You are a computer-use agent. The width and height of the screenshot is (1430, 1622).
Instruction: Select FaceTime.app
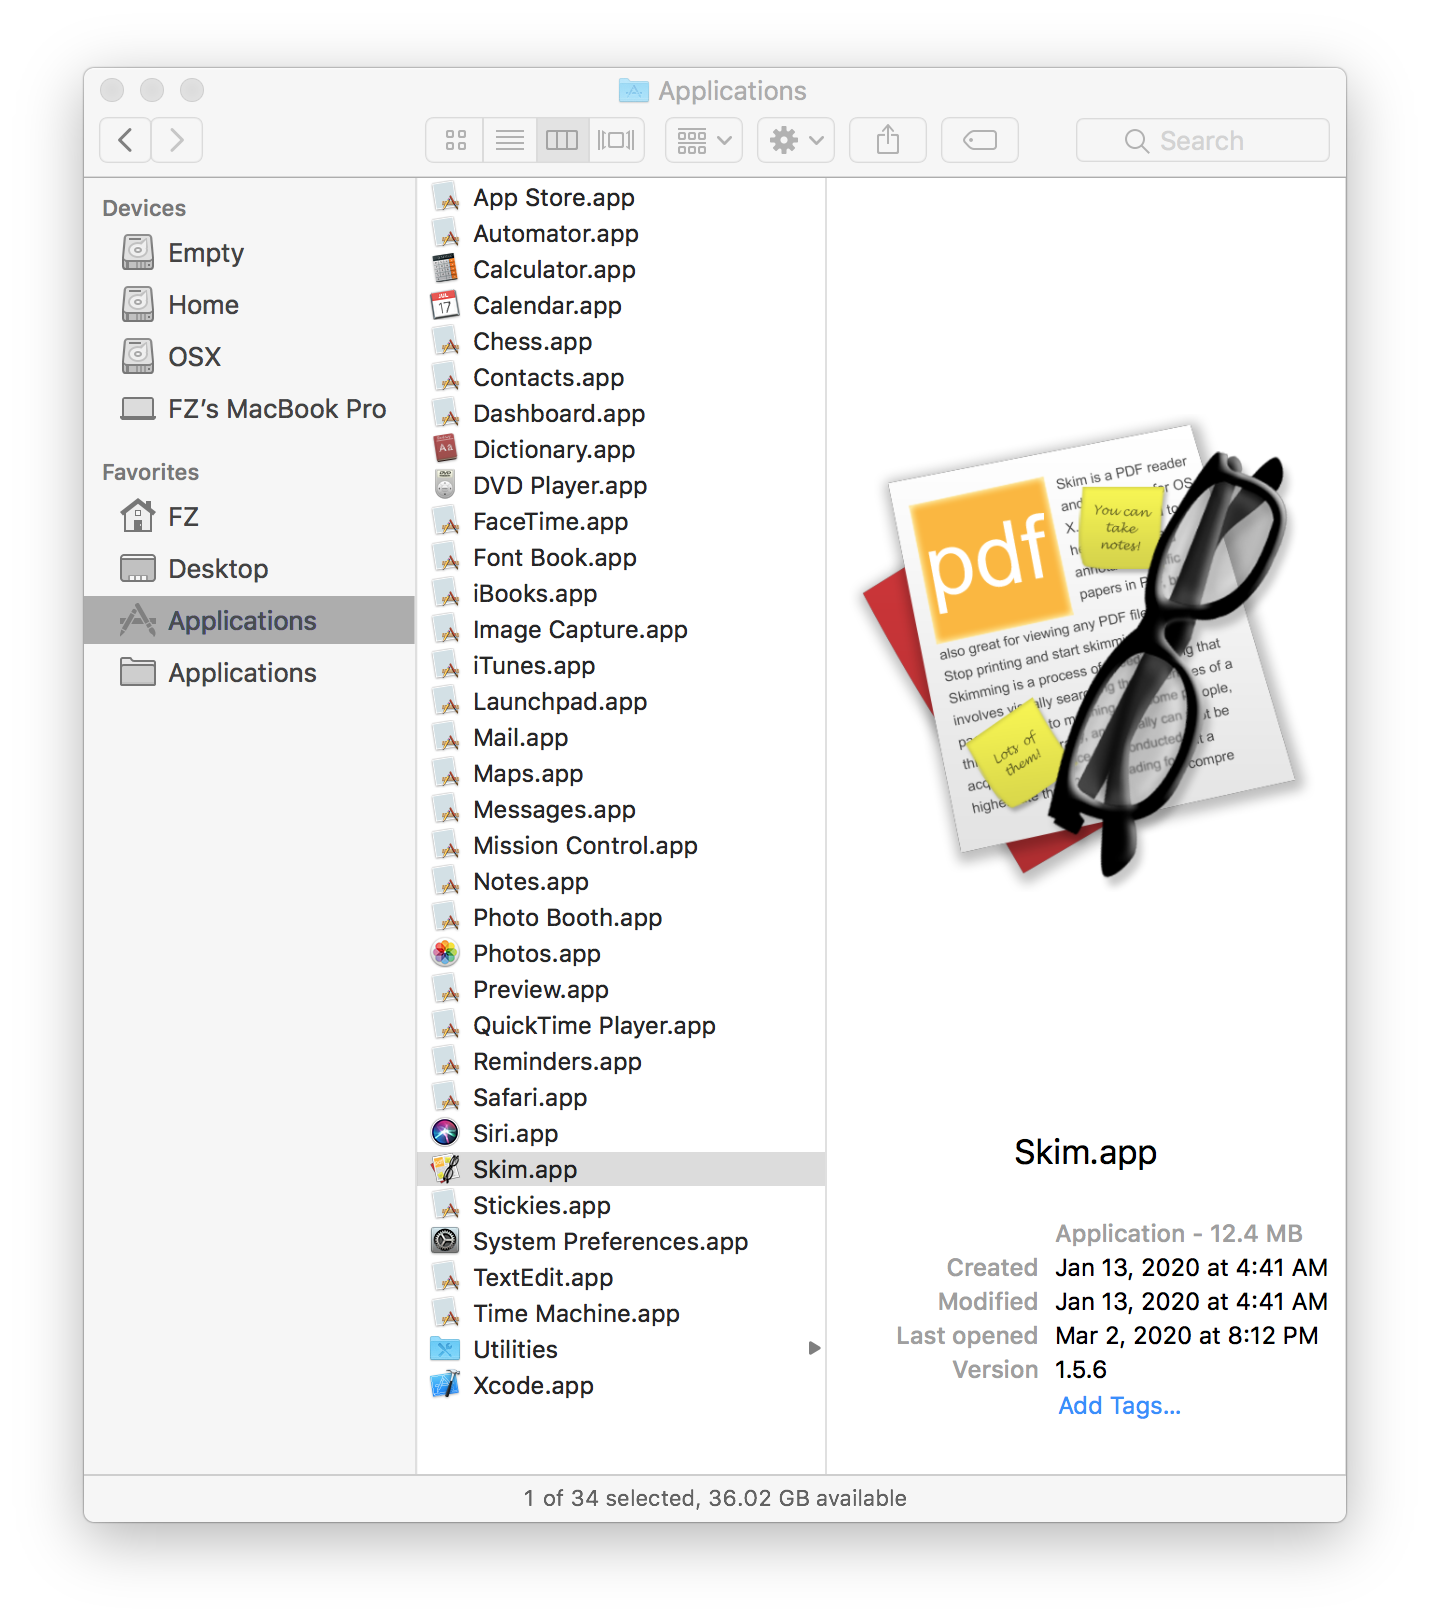click(x=621, y=521)
